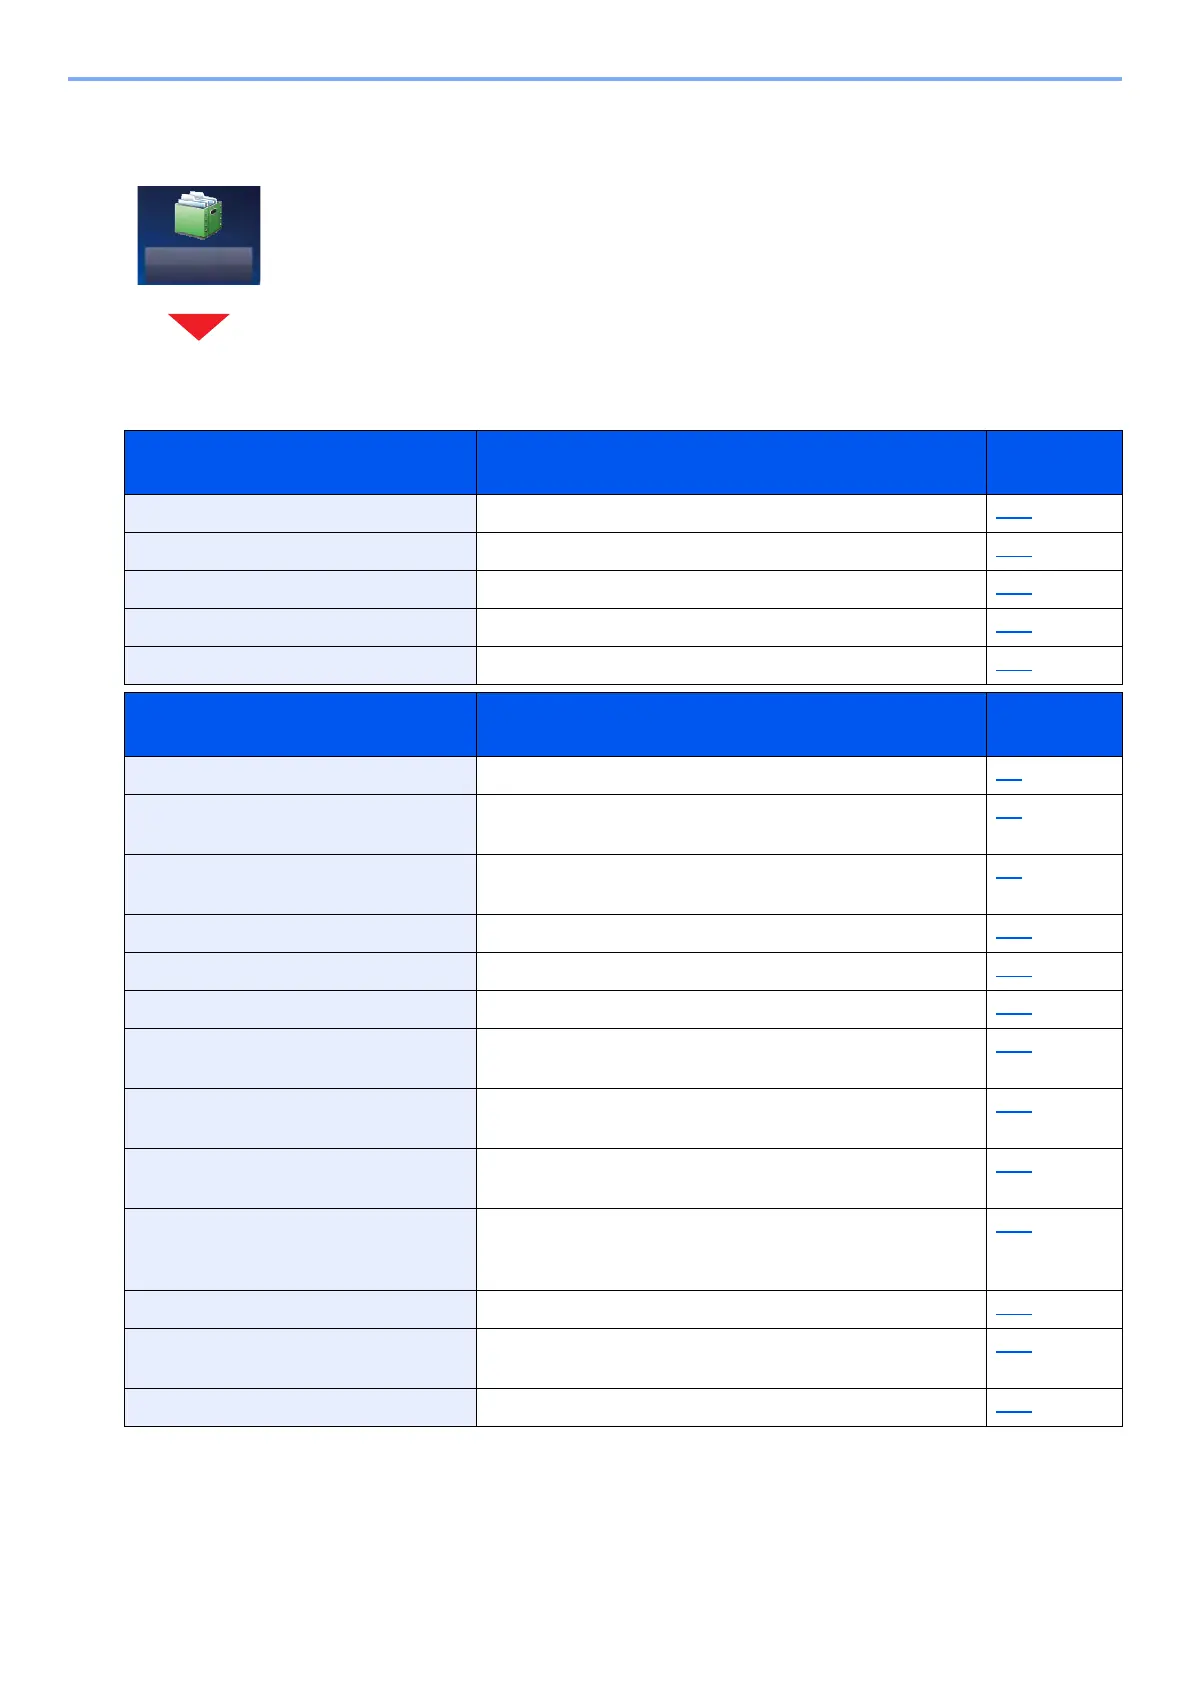Open page link in second table's eighth row
The width and height of the screenshot is (1190, 1684).
[1014, 1108]
